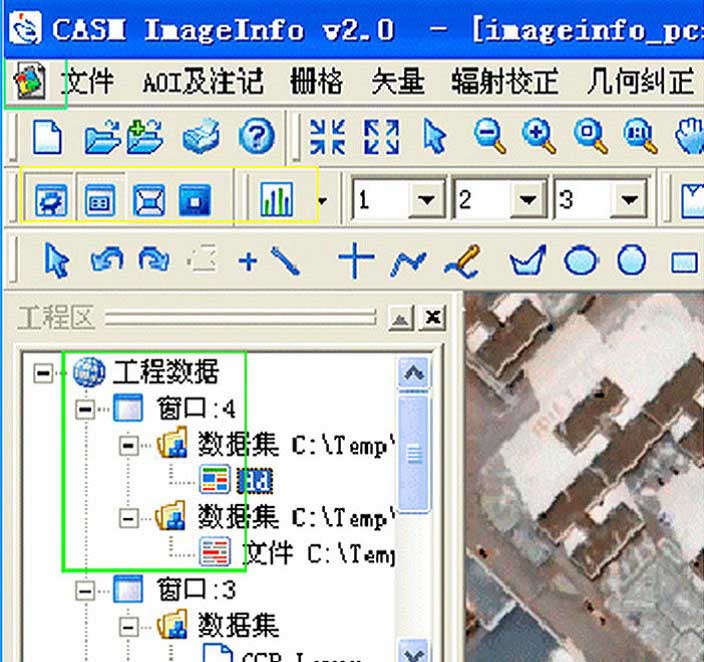Click the tree scrollbar up arrow

point(414,372)
